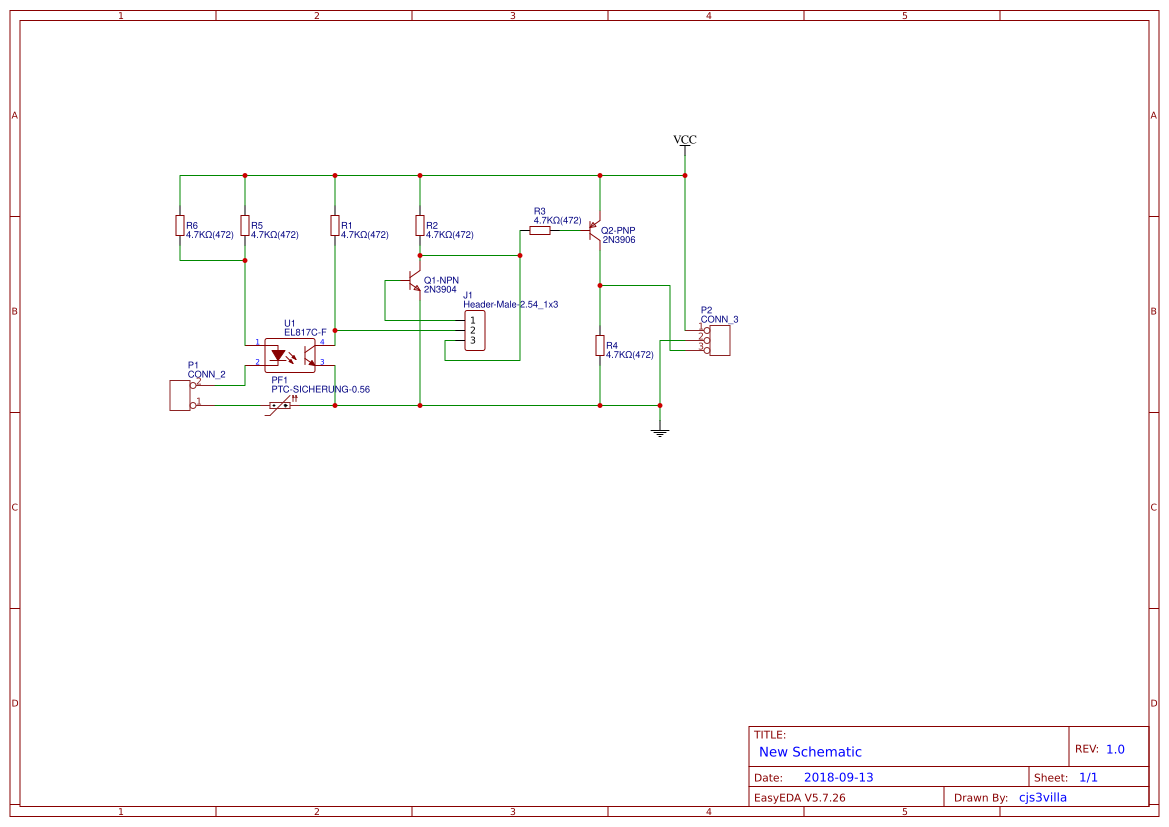Select resistor R6 symbol

(178, 226)
